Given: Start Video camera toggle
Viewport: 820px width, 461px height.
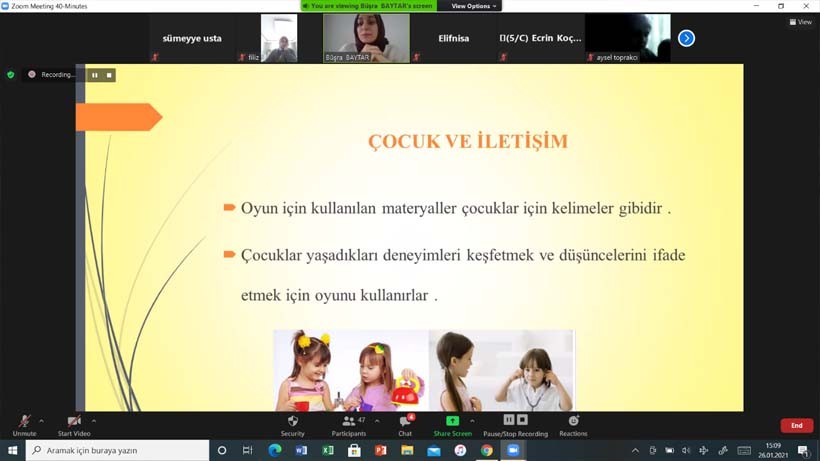Looking at the screenshot, I should (x=74, y=425).
